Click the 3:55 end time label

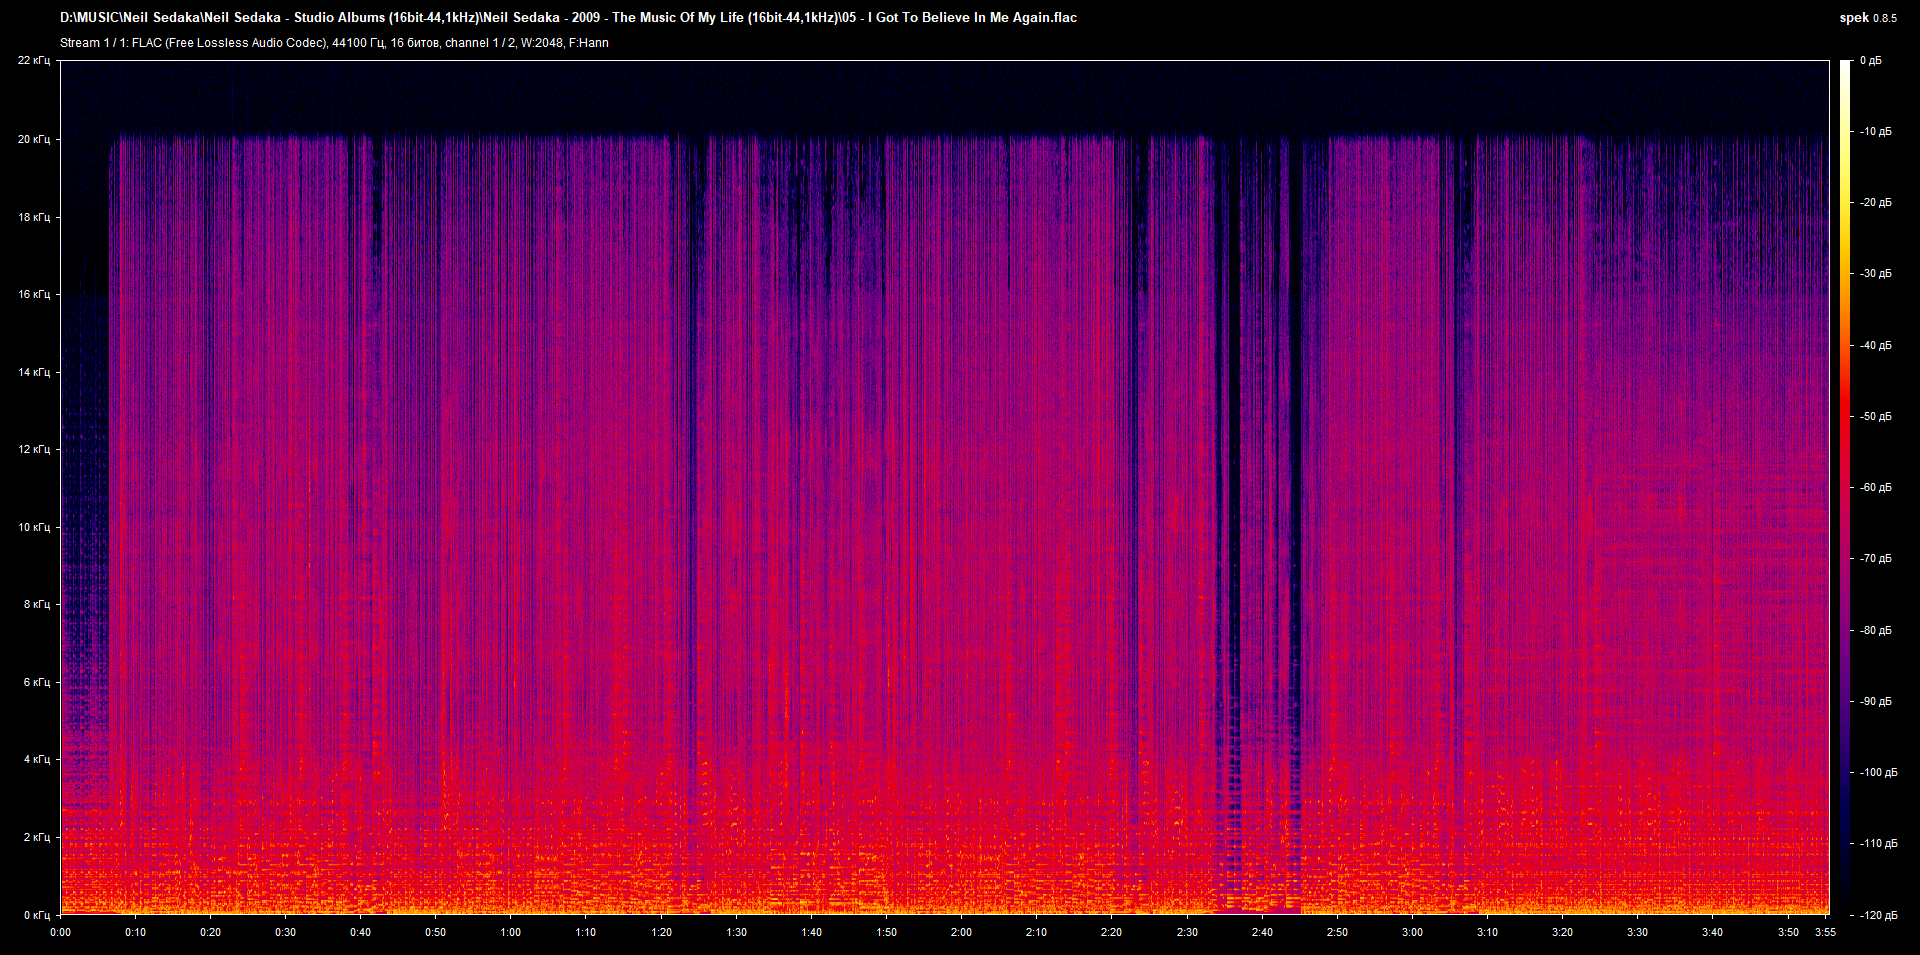(1825, 932)
